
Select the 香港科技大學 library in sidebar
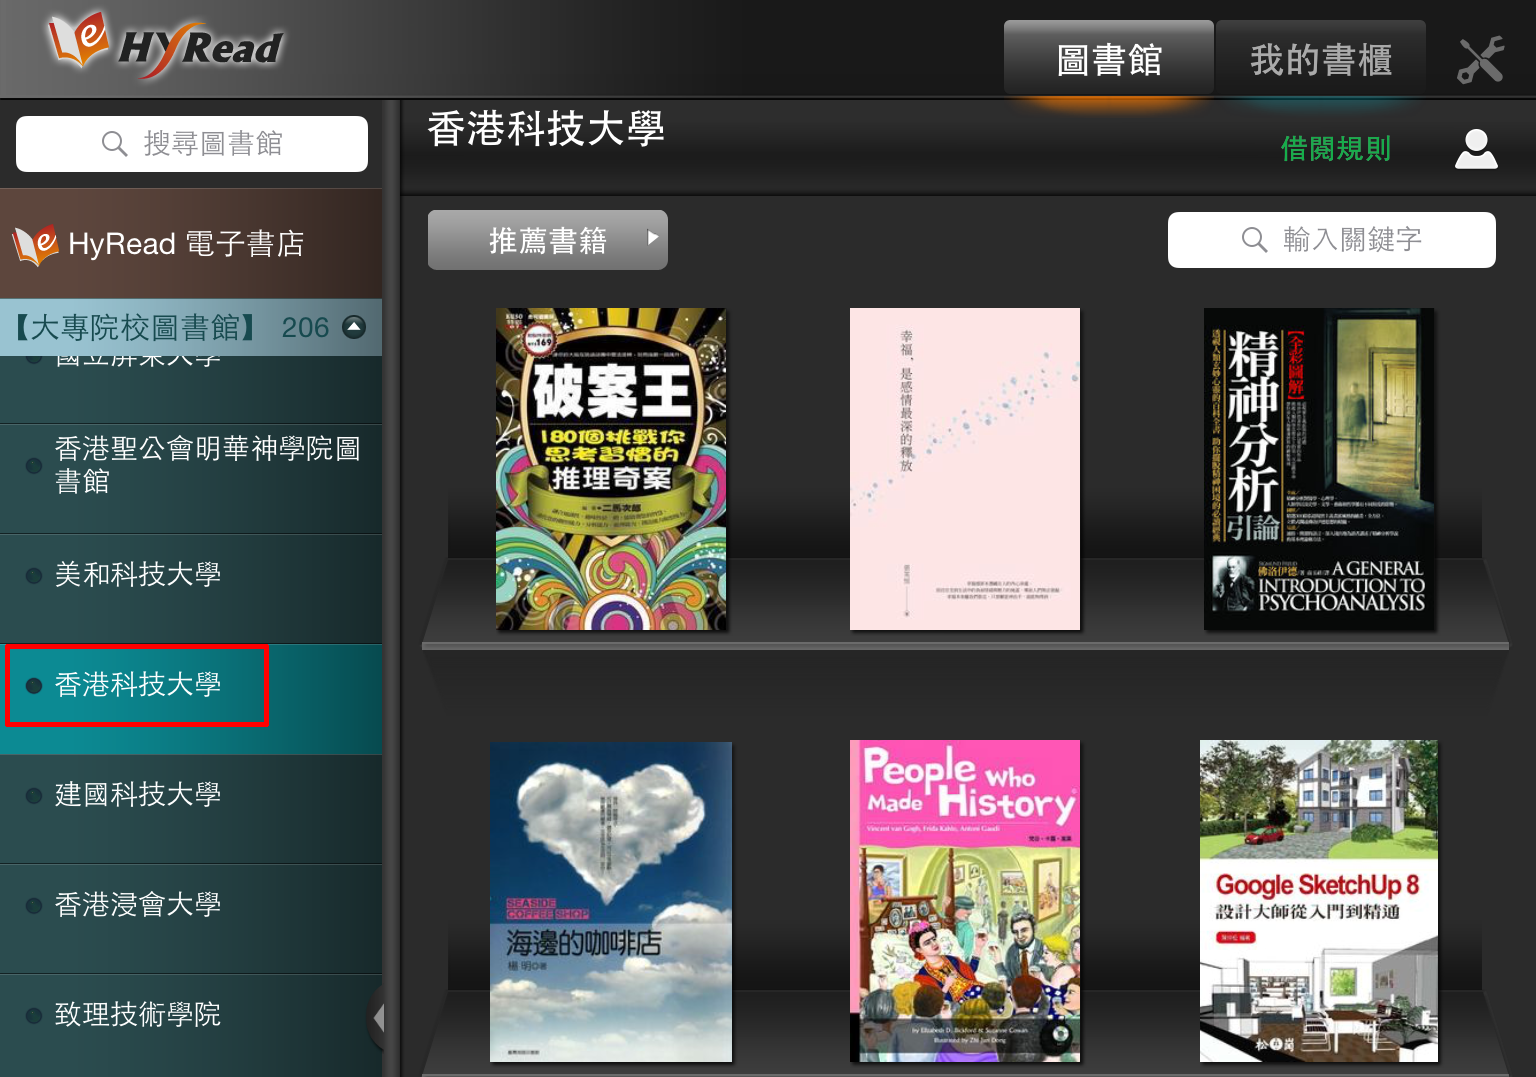click(x=137, y=684)
